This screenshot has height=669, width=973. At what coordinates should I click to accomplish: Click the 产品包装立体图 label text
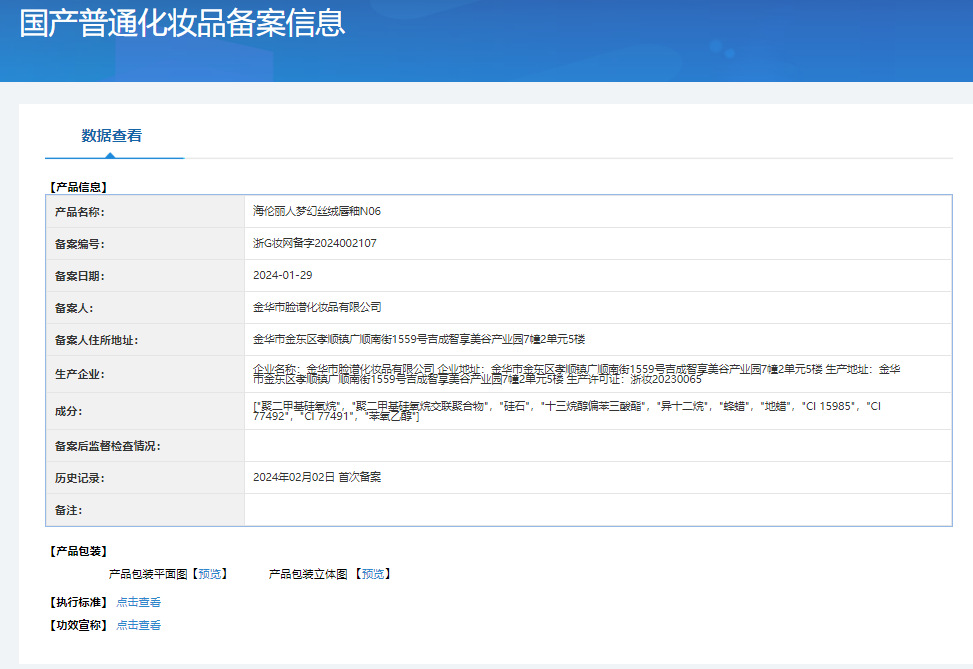308,574
